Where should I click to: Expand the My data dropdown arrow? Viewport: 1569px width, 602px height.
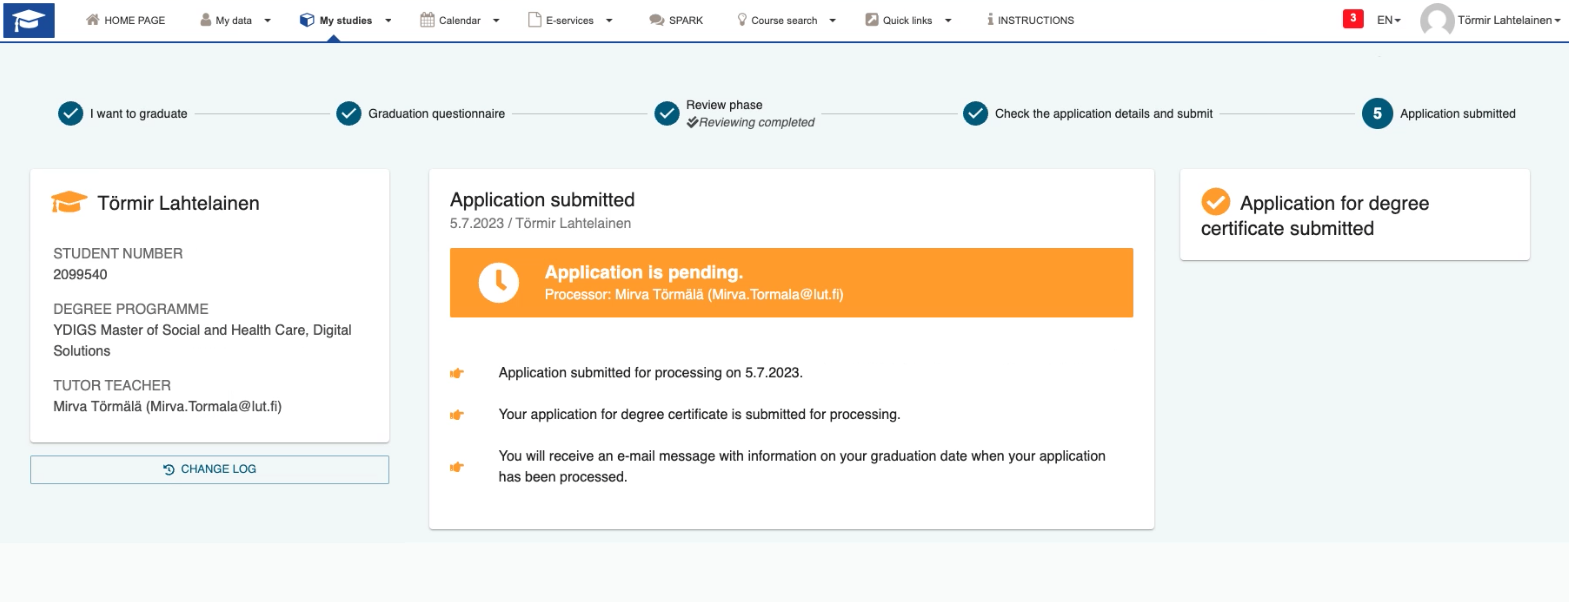point(267,20)
